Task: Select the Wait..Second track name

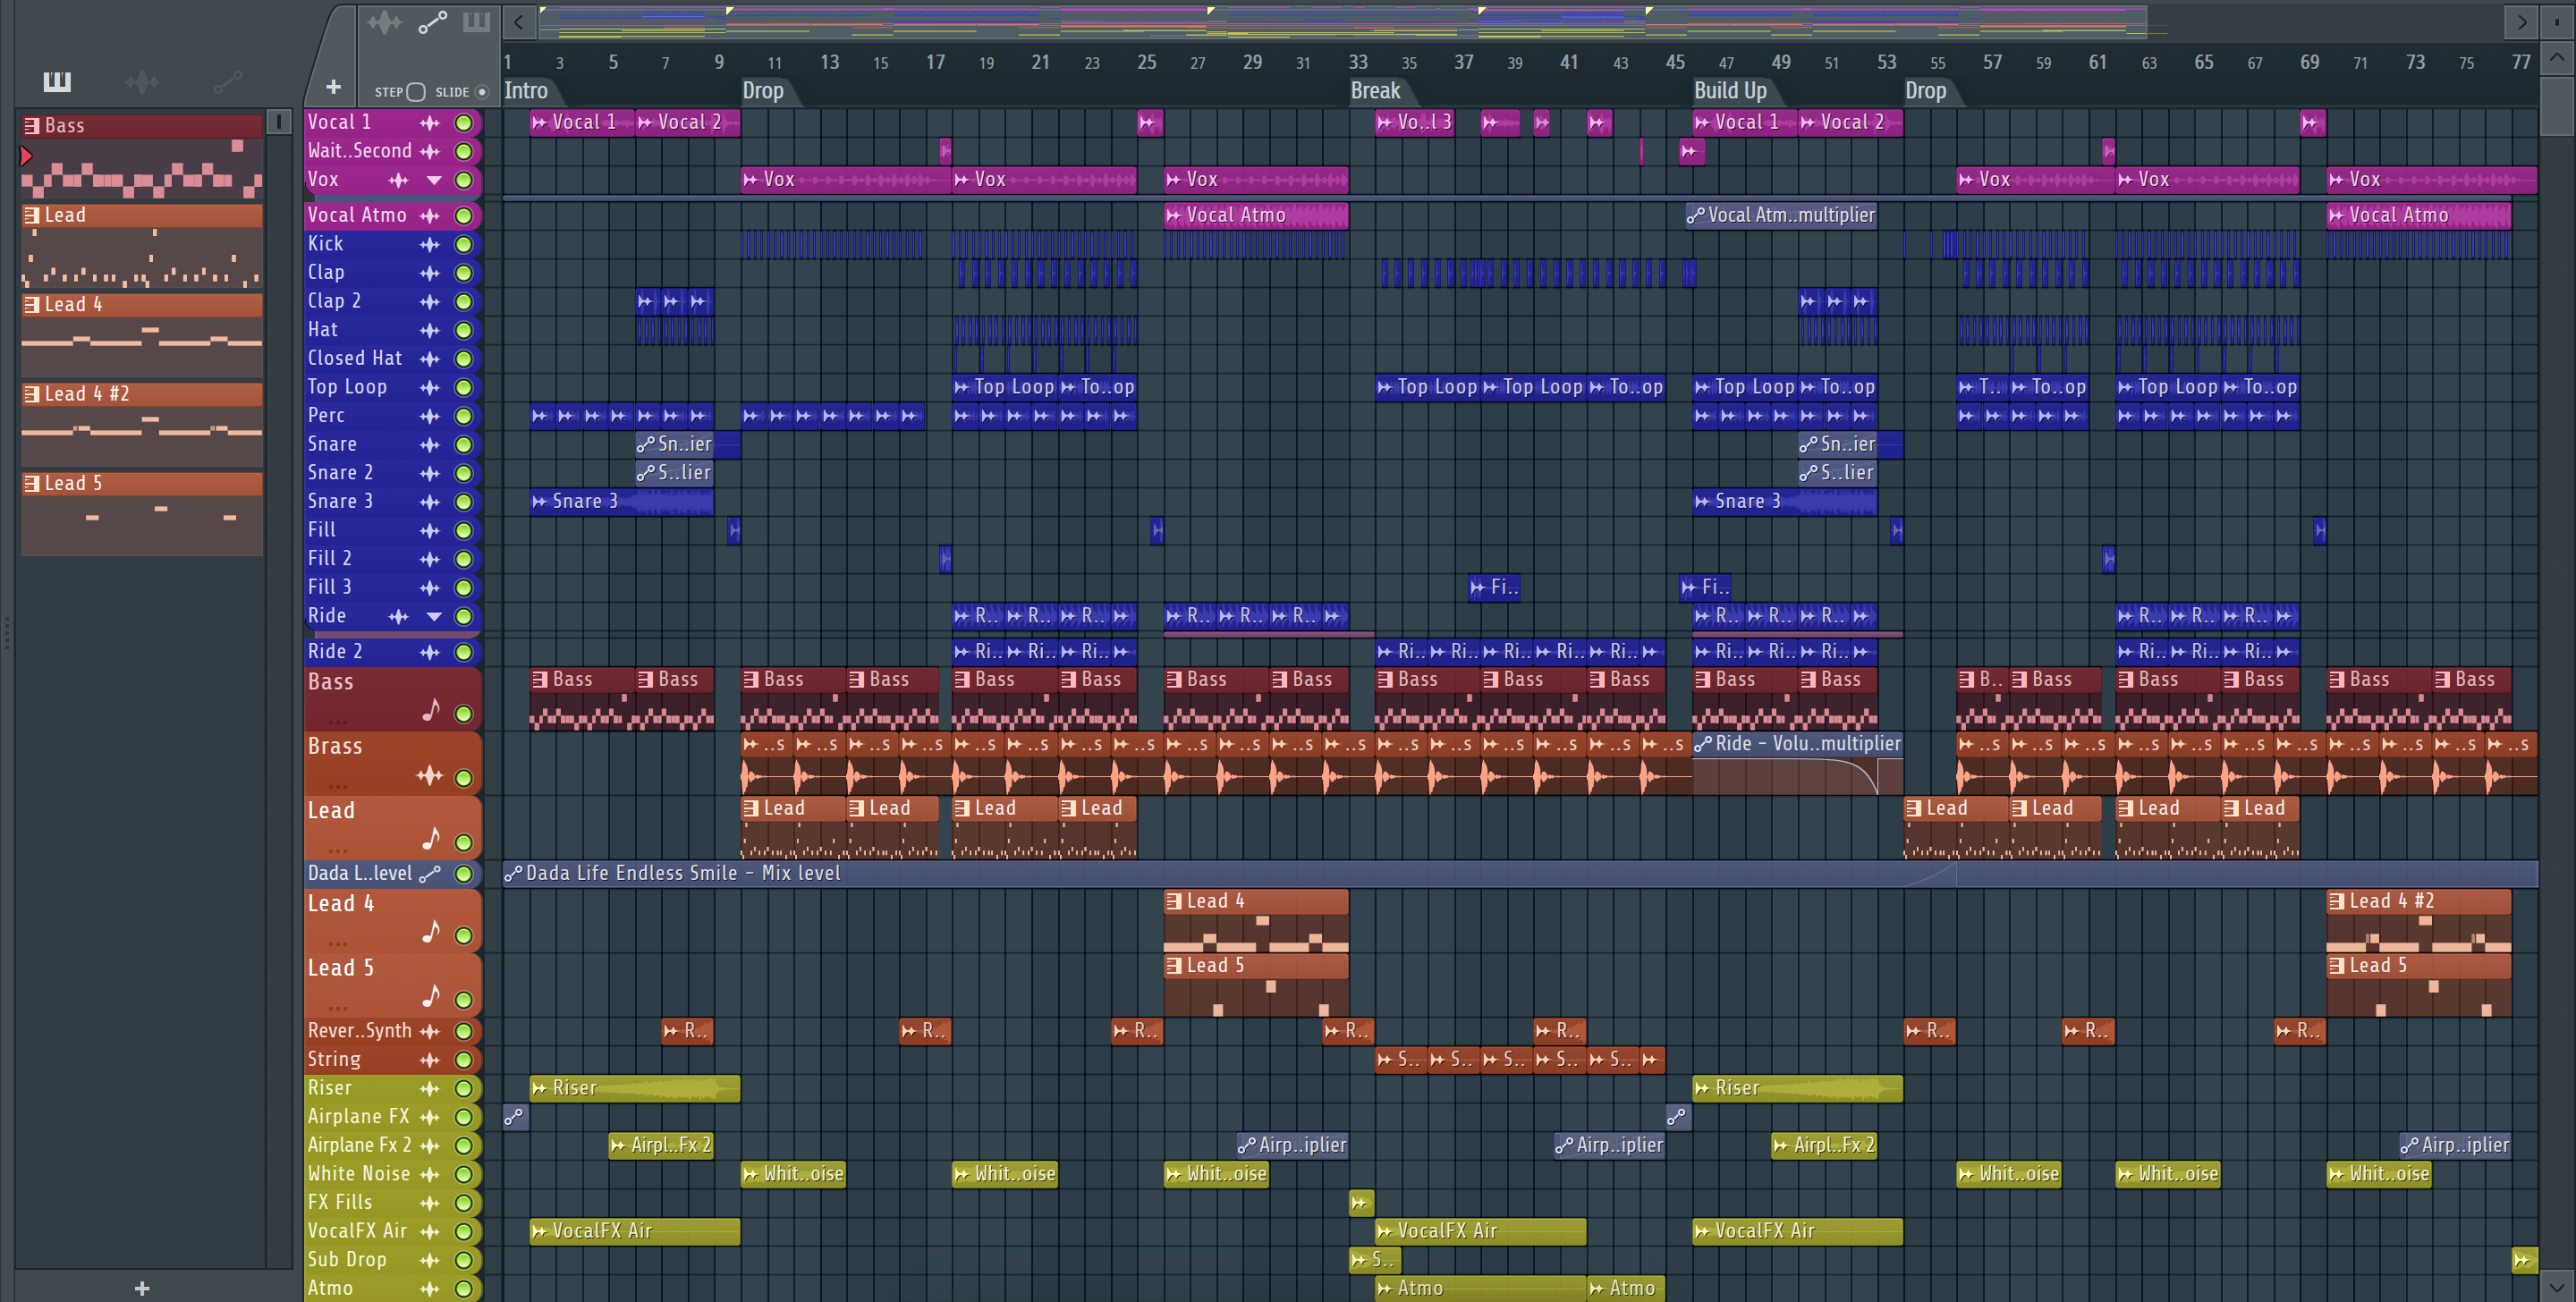Action: tap(360, 151)
